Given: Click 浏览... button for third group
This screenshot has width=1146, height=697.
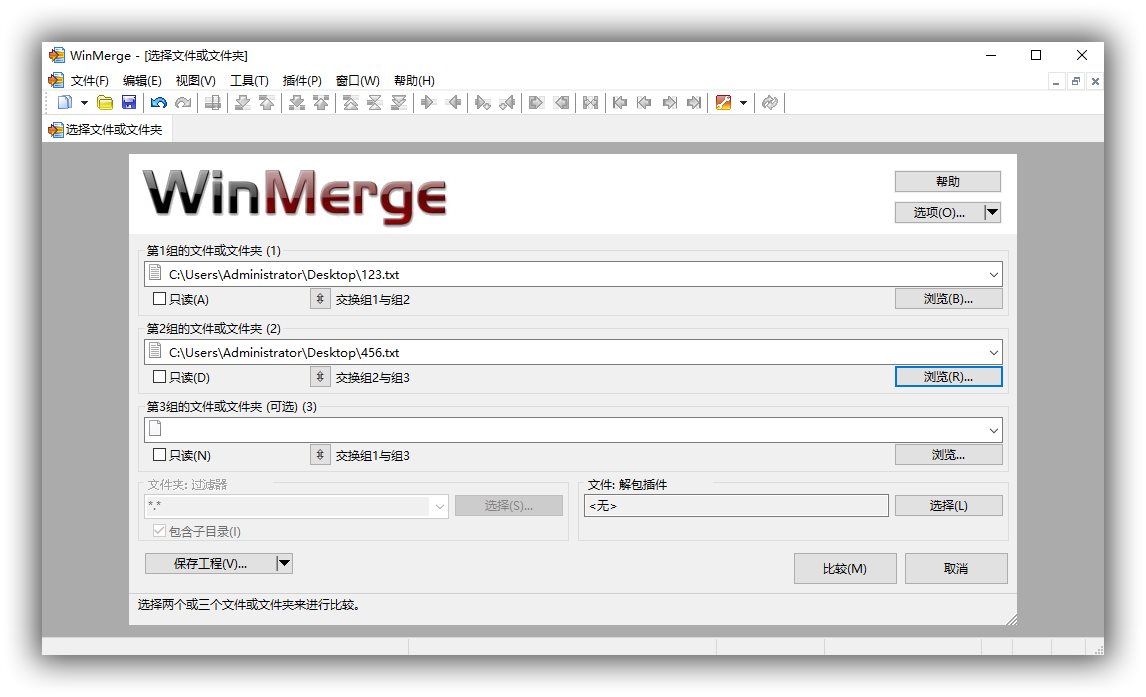Looking at the screenshot, I should [x=948, y=455].
